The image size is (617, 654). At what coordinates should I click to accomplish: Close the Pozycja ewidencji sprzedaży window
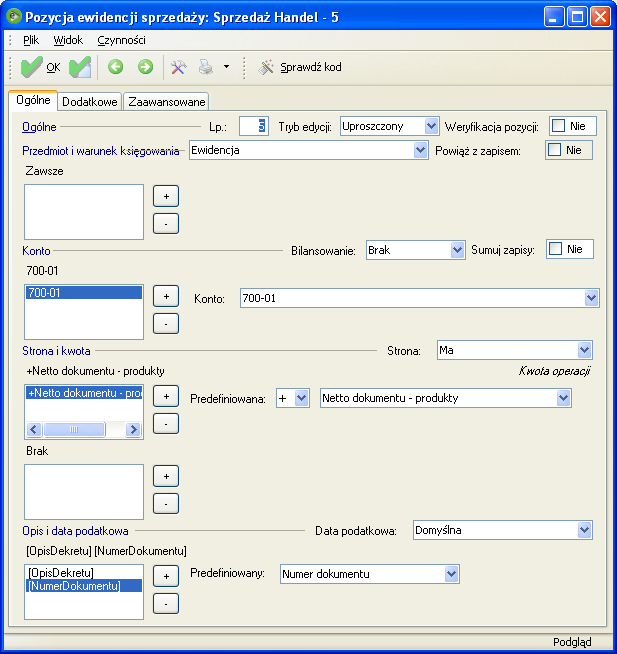coord(601,17)
